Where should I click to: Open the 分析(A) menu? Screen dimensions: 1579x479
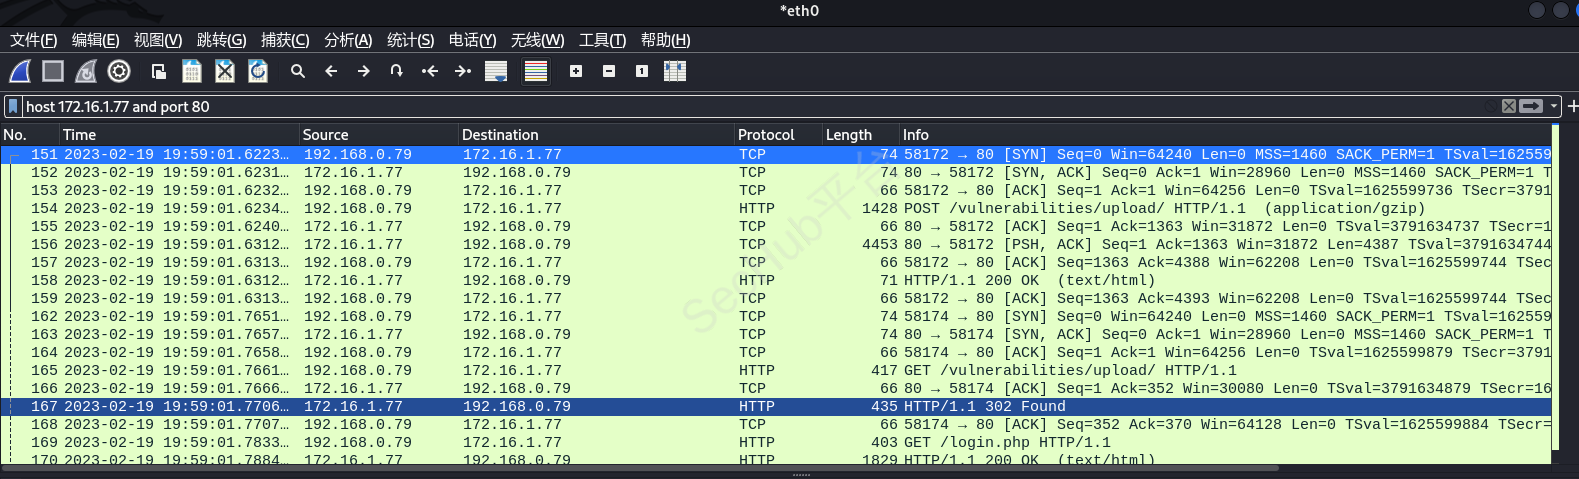(347, 40)
